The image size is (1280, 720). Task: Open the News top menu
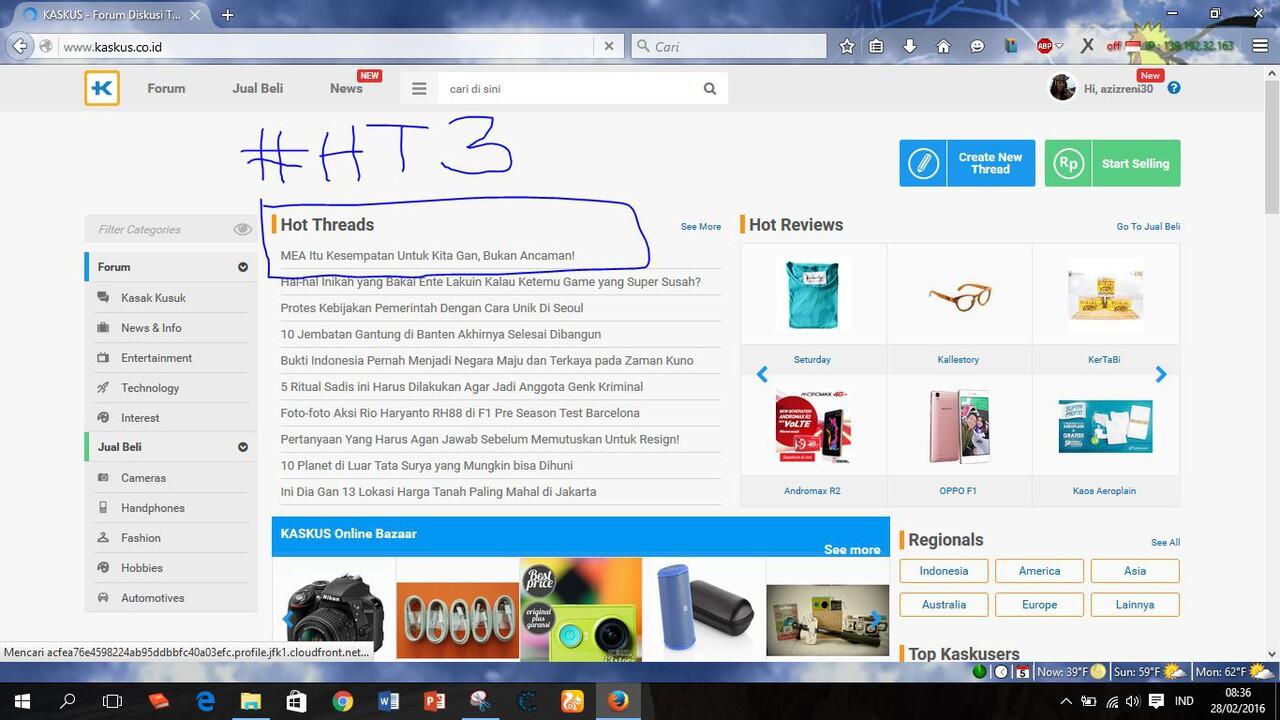pyautogui.click(x=346, y=88)
